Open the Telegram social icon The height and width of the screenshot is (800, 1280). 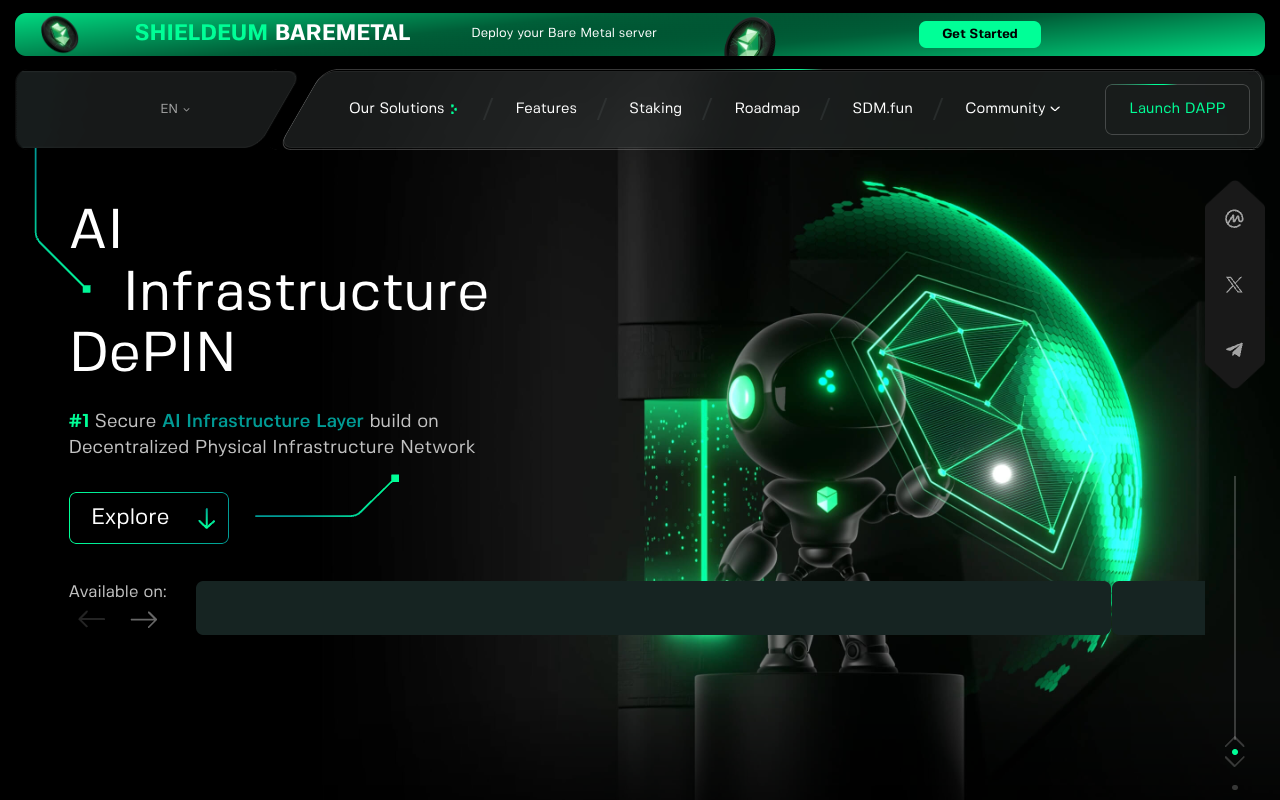click(1234, 349)
